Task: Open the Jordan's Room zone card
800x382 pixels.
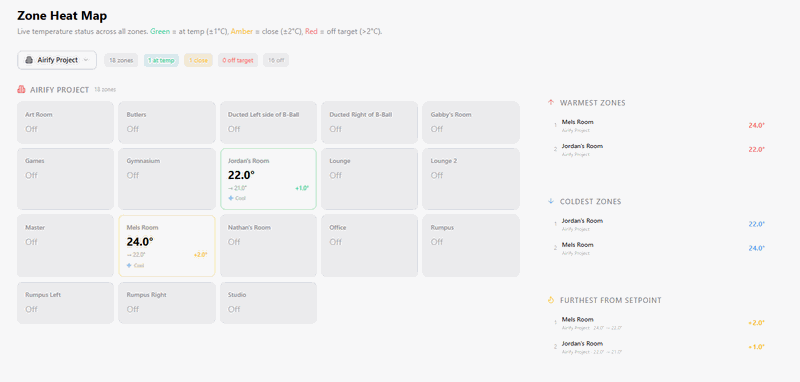Action: click(268, 179)
